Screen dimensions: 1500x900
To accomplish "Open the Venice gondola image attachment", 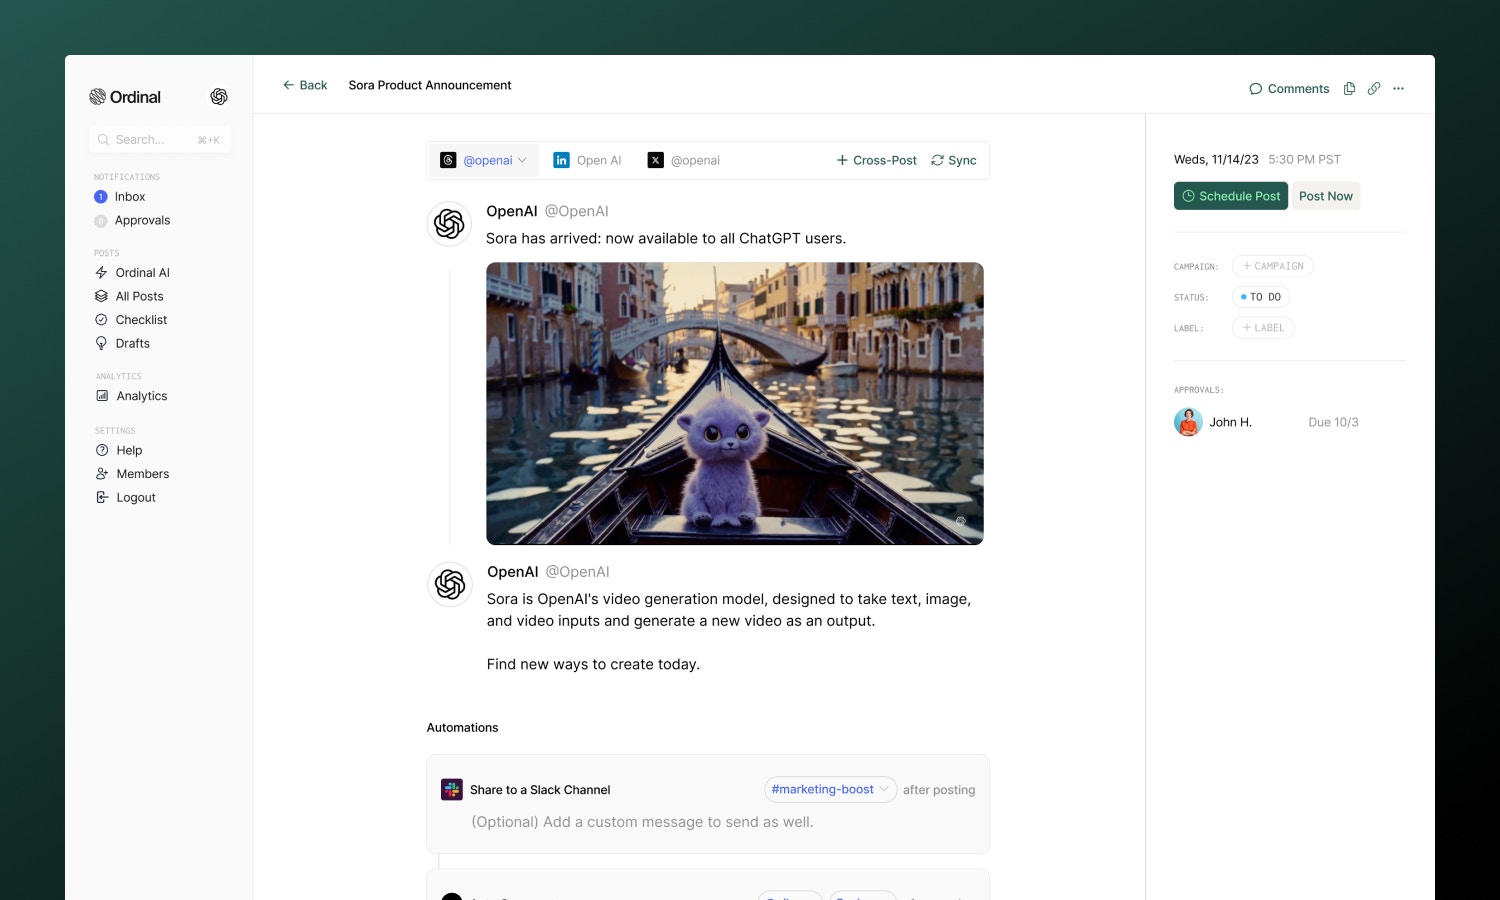I will (x=735, y=404).
